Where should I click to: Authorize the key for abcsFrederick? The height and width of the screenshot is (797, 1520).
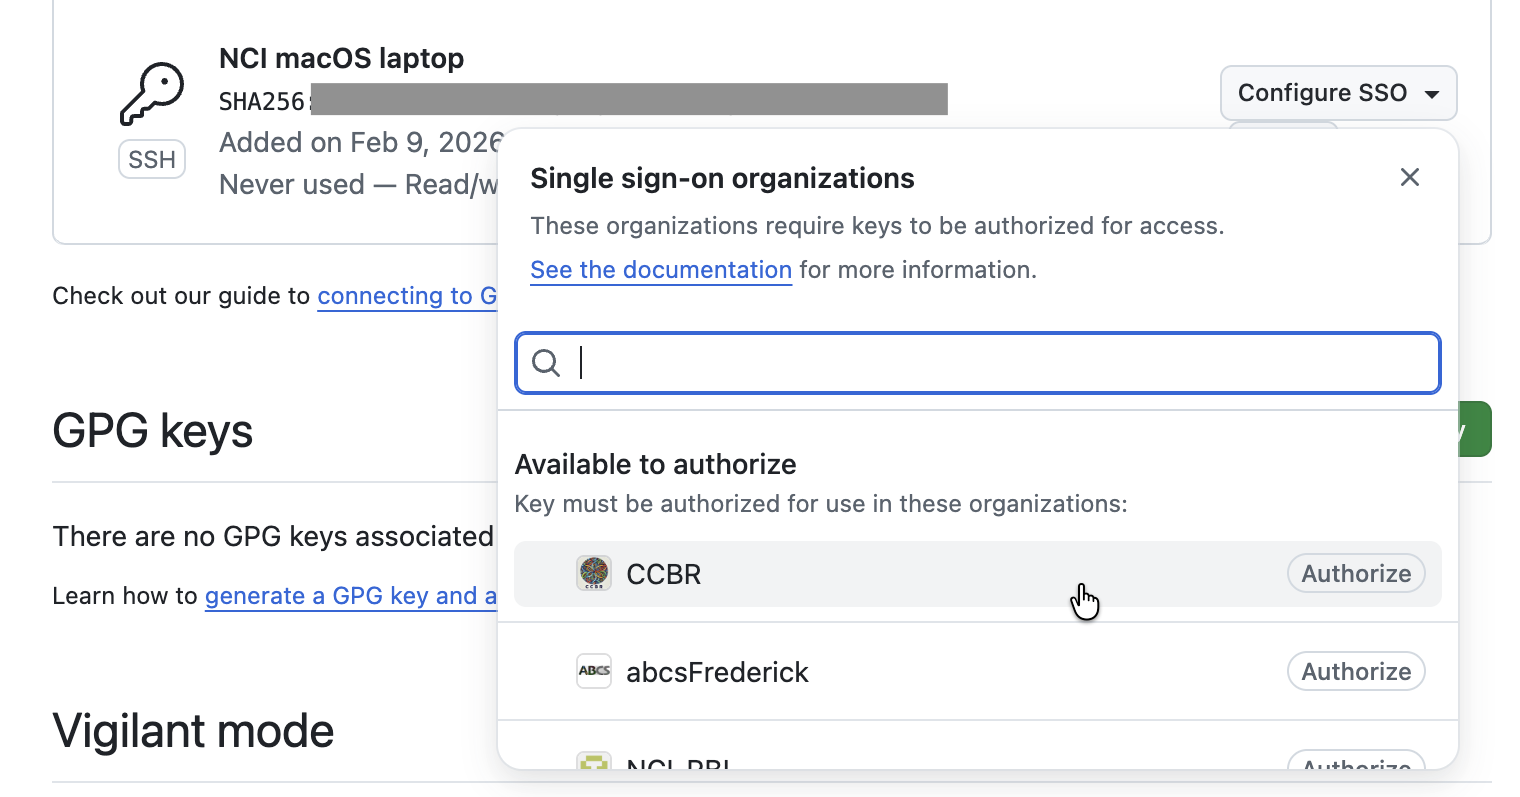click(1355, 672)
